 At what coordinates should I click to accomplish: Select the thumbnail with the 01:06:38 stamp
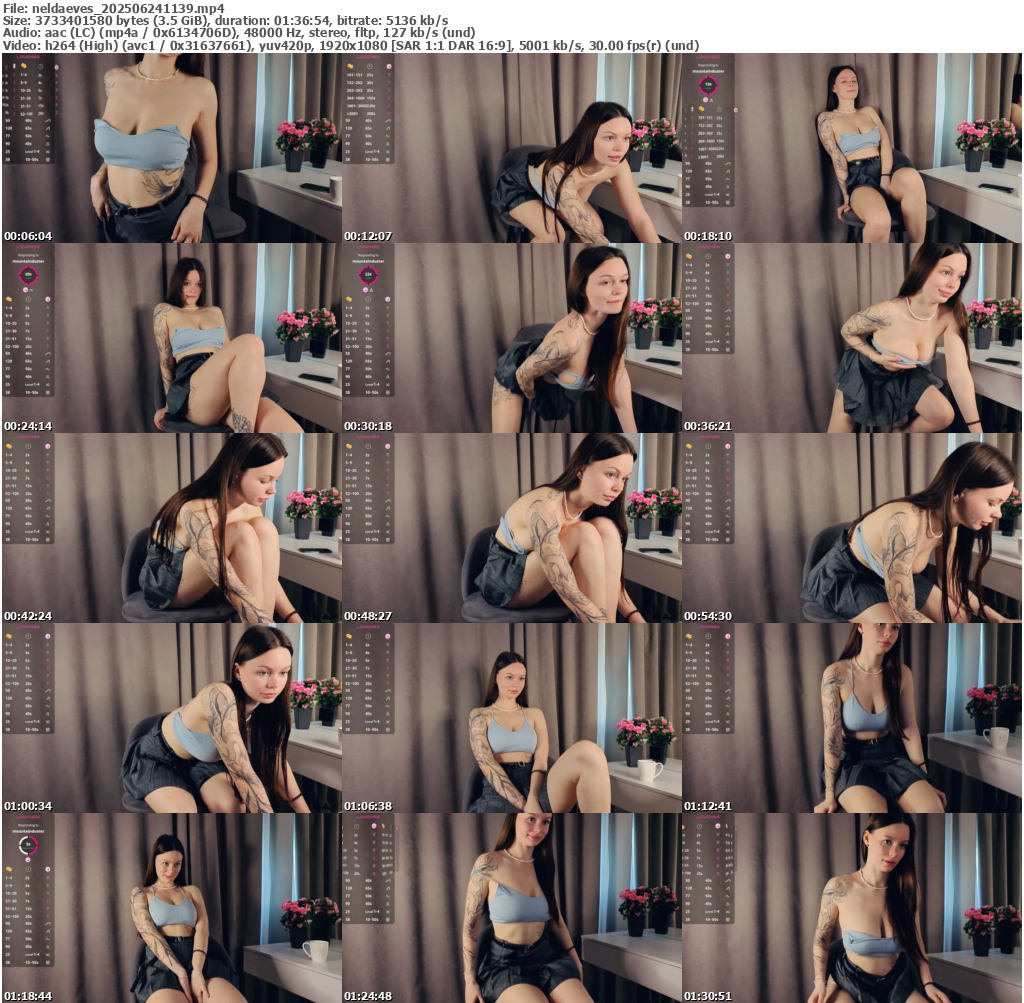coord(511,718)
